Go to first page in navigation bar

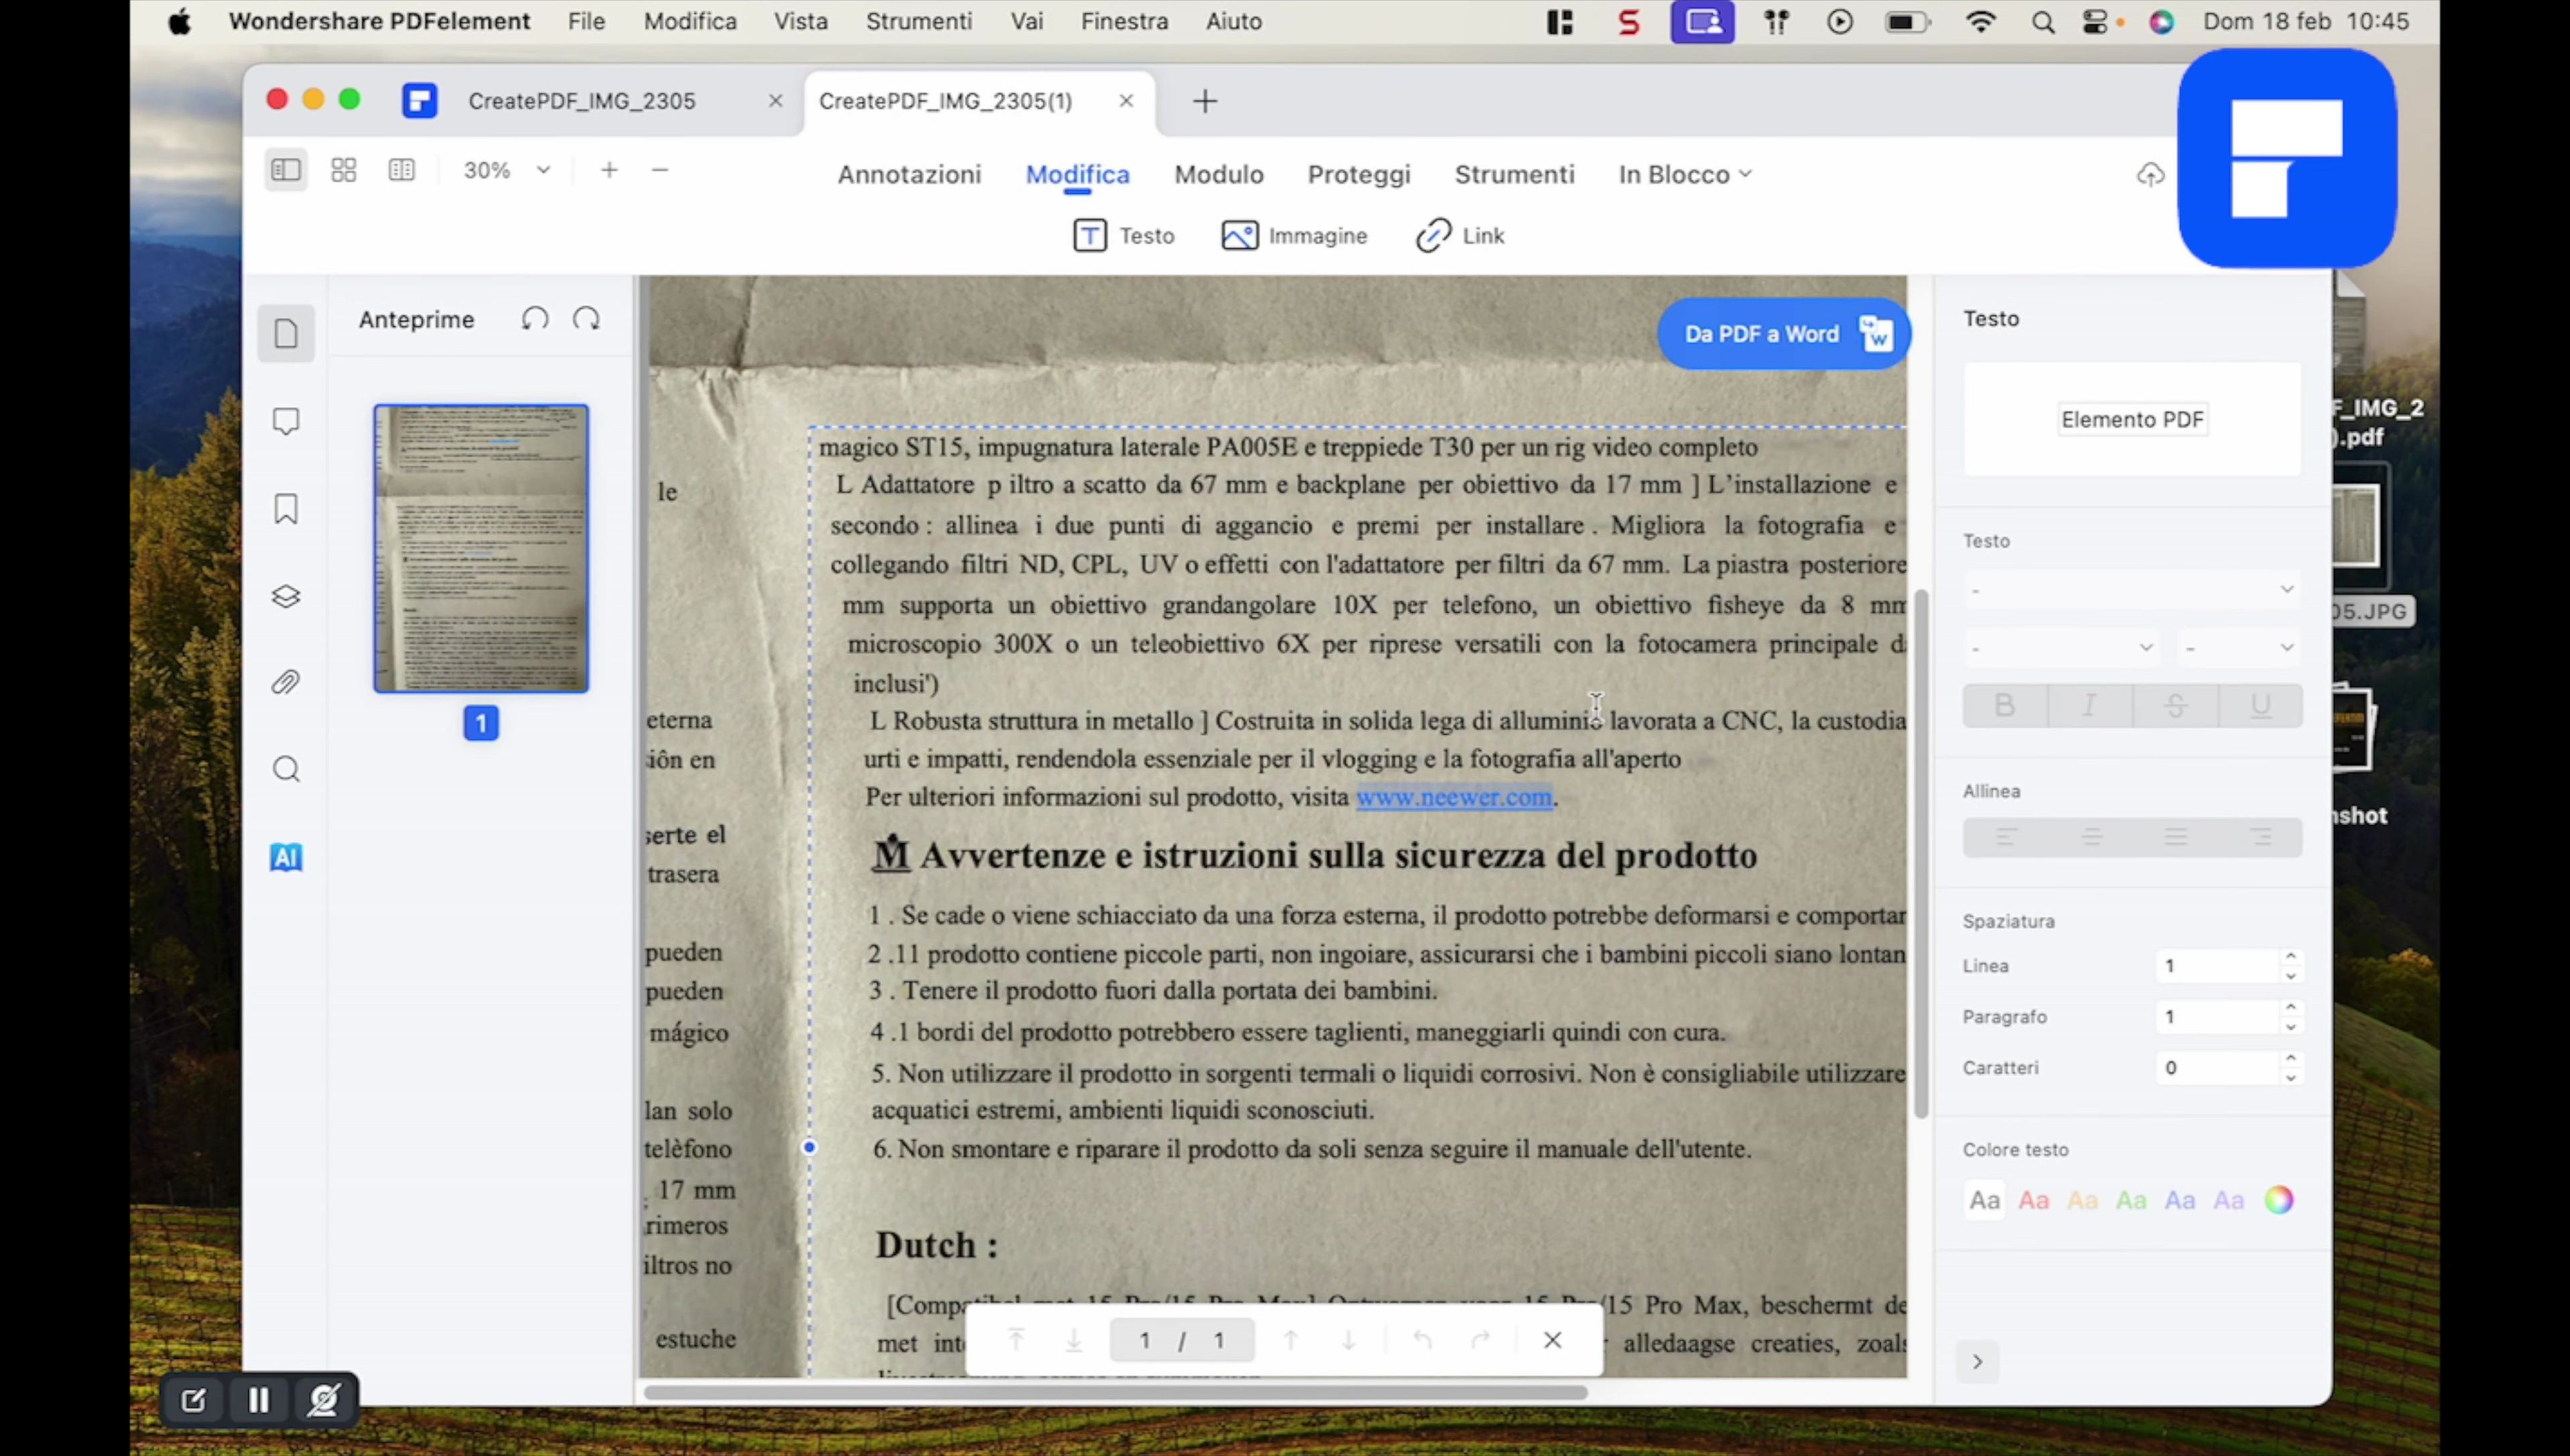click(1016, 1340)
